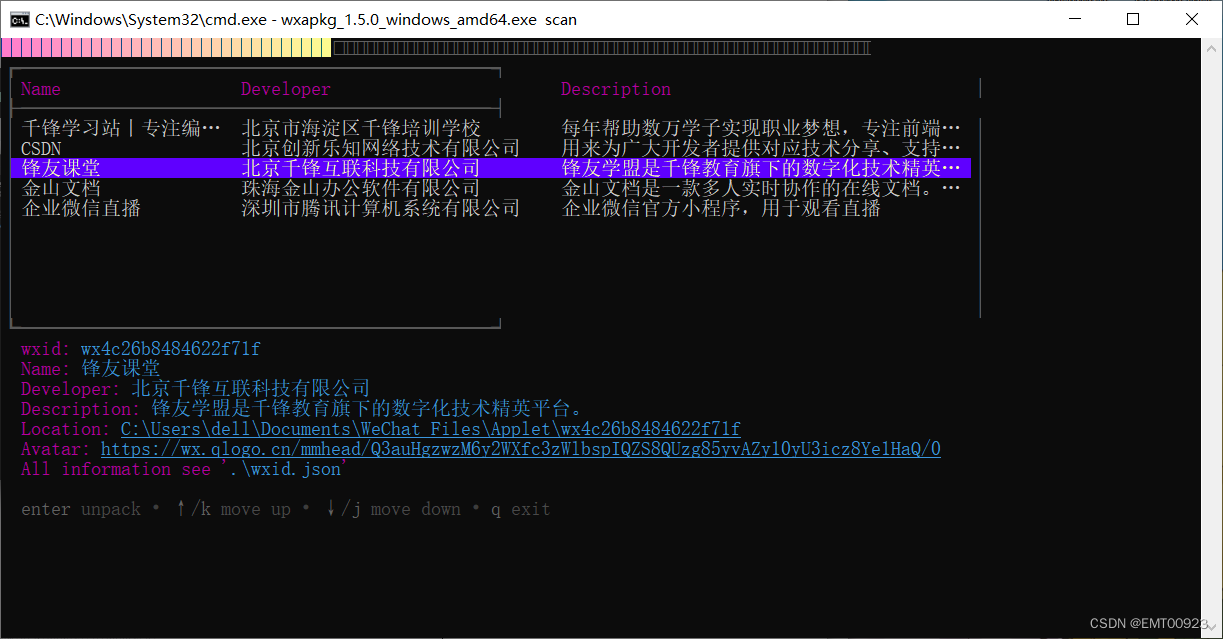Image resolution: width=1223 pixels, height=639 pixels.
Task: Select the highlighted 锋友课堂 row name
Action: point(61,168)
